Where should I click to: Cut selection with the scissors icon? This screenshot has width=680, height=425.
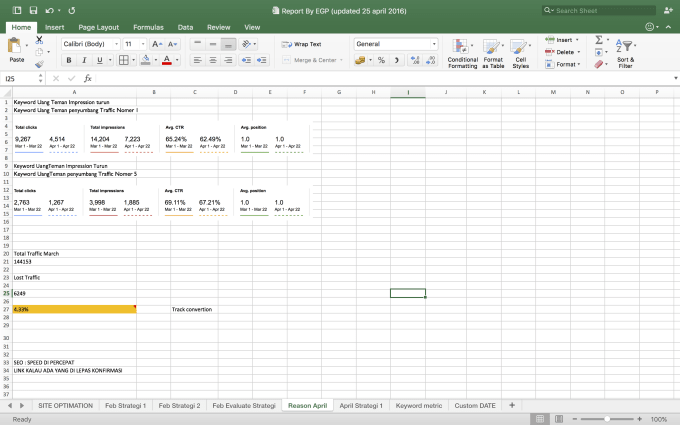click(x=39, y=40)
